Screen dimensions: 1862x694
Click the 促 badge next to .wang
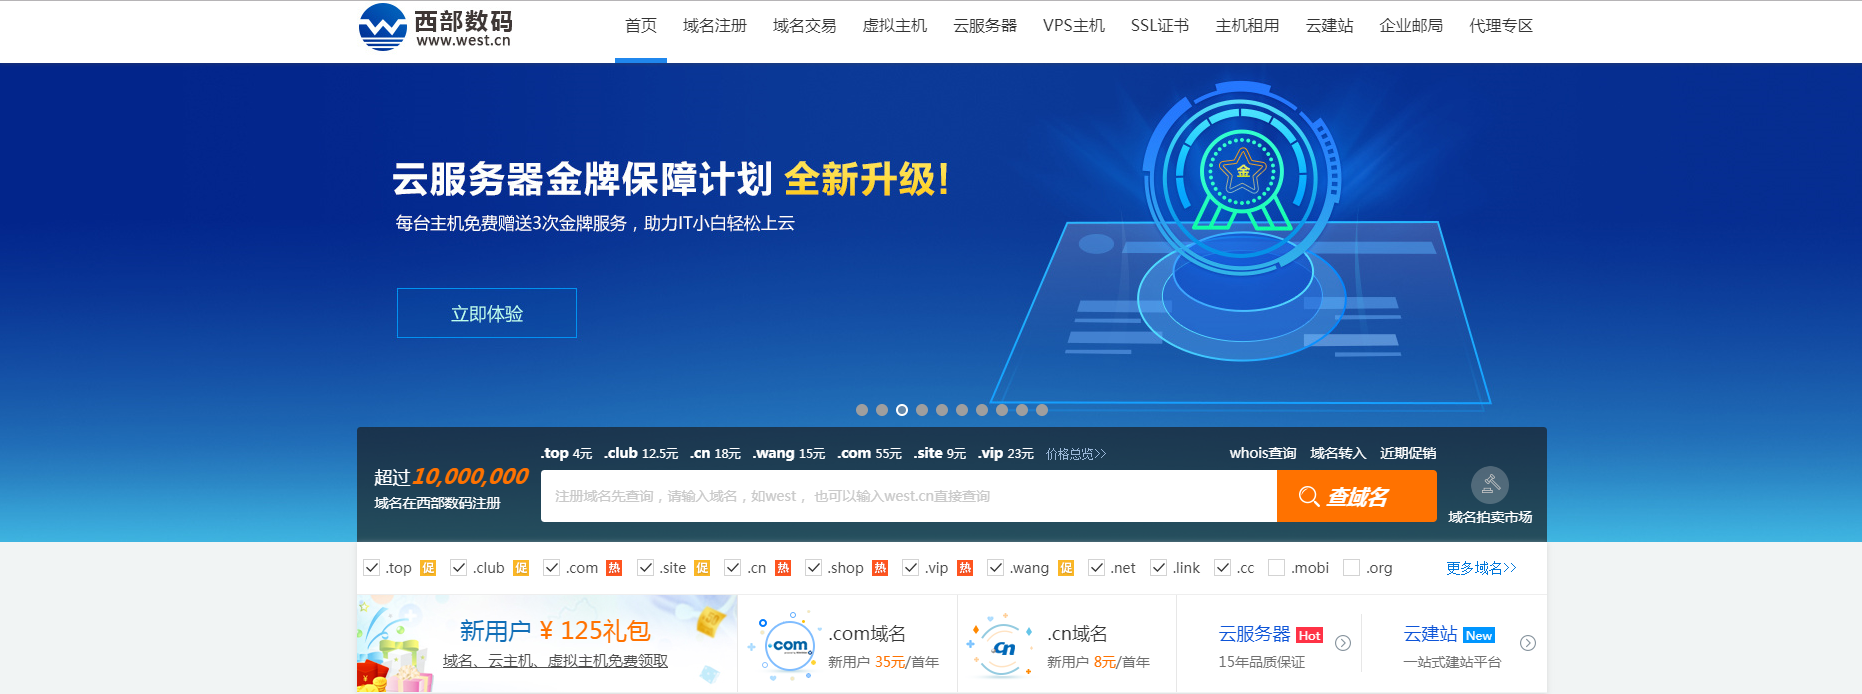[1066, 568]
